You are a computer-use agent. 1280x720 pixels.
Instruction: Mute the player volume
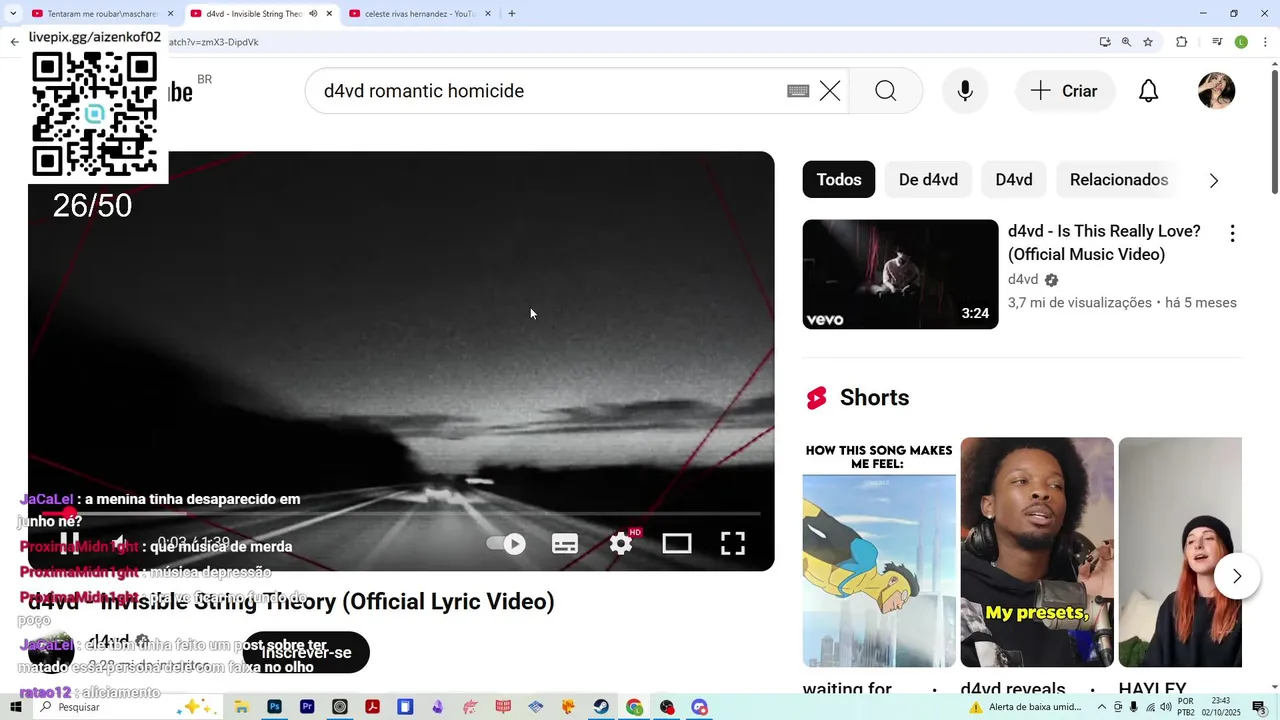[120, 543]
